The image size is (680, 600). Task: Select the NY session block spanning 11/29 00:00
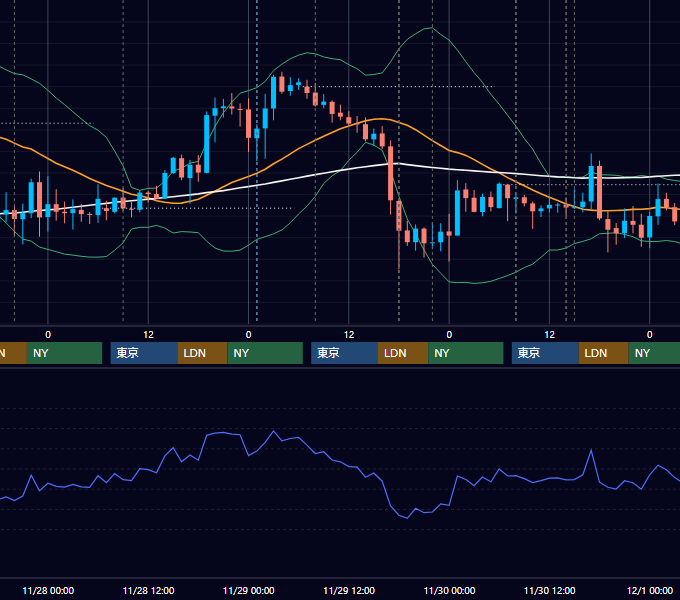[x=265, y=353]
